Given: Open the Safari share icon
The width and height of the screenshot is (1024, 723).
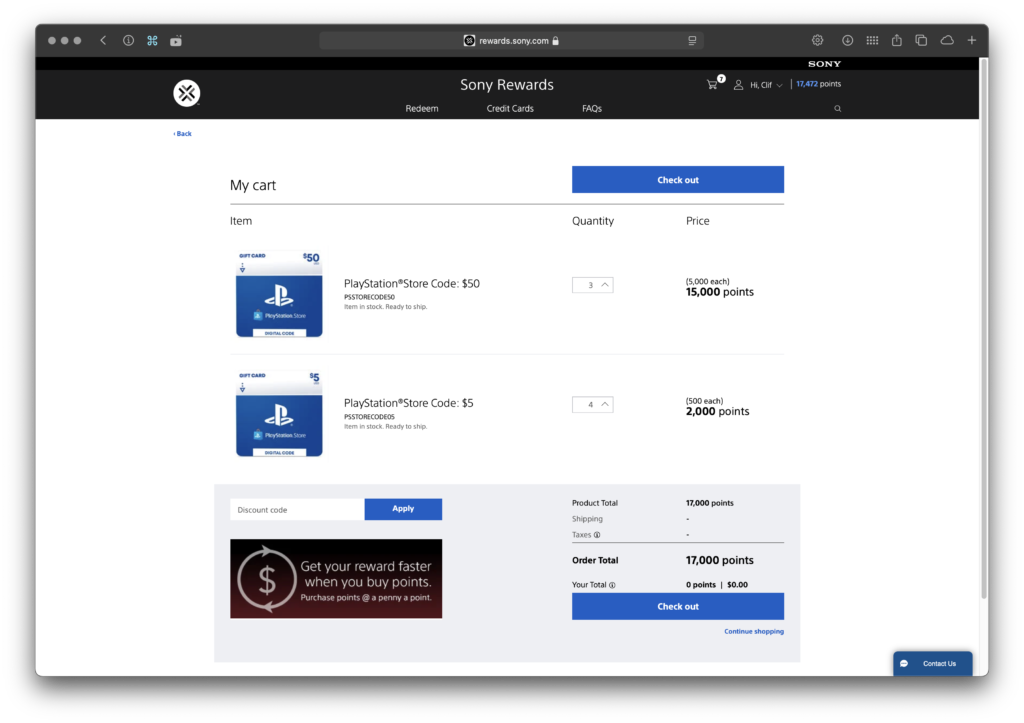Looking at the screenshot, I should (x=897, y=40).
